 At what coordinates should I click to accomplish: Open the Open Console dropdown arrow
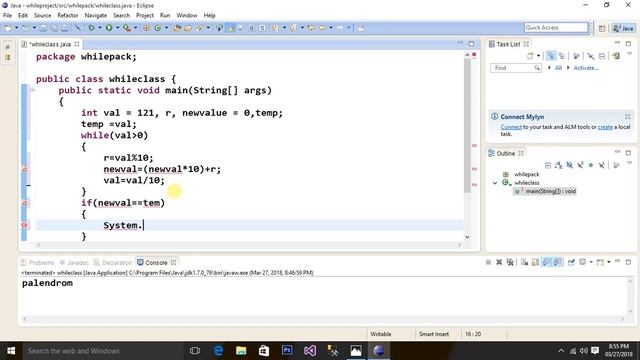click(609, 262)
